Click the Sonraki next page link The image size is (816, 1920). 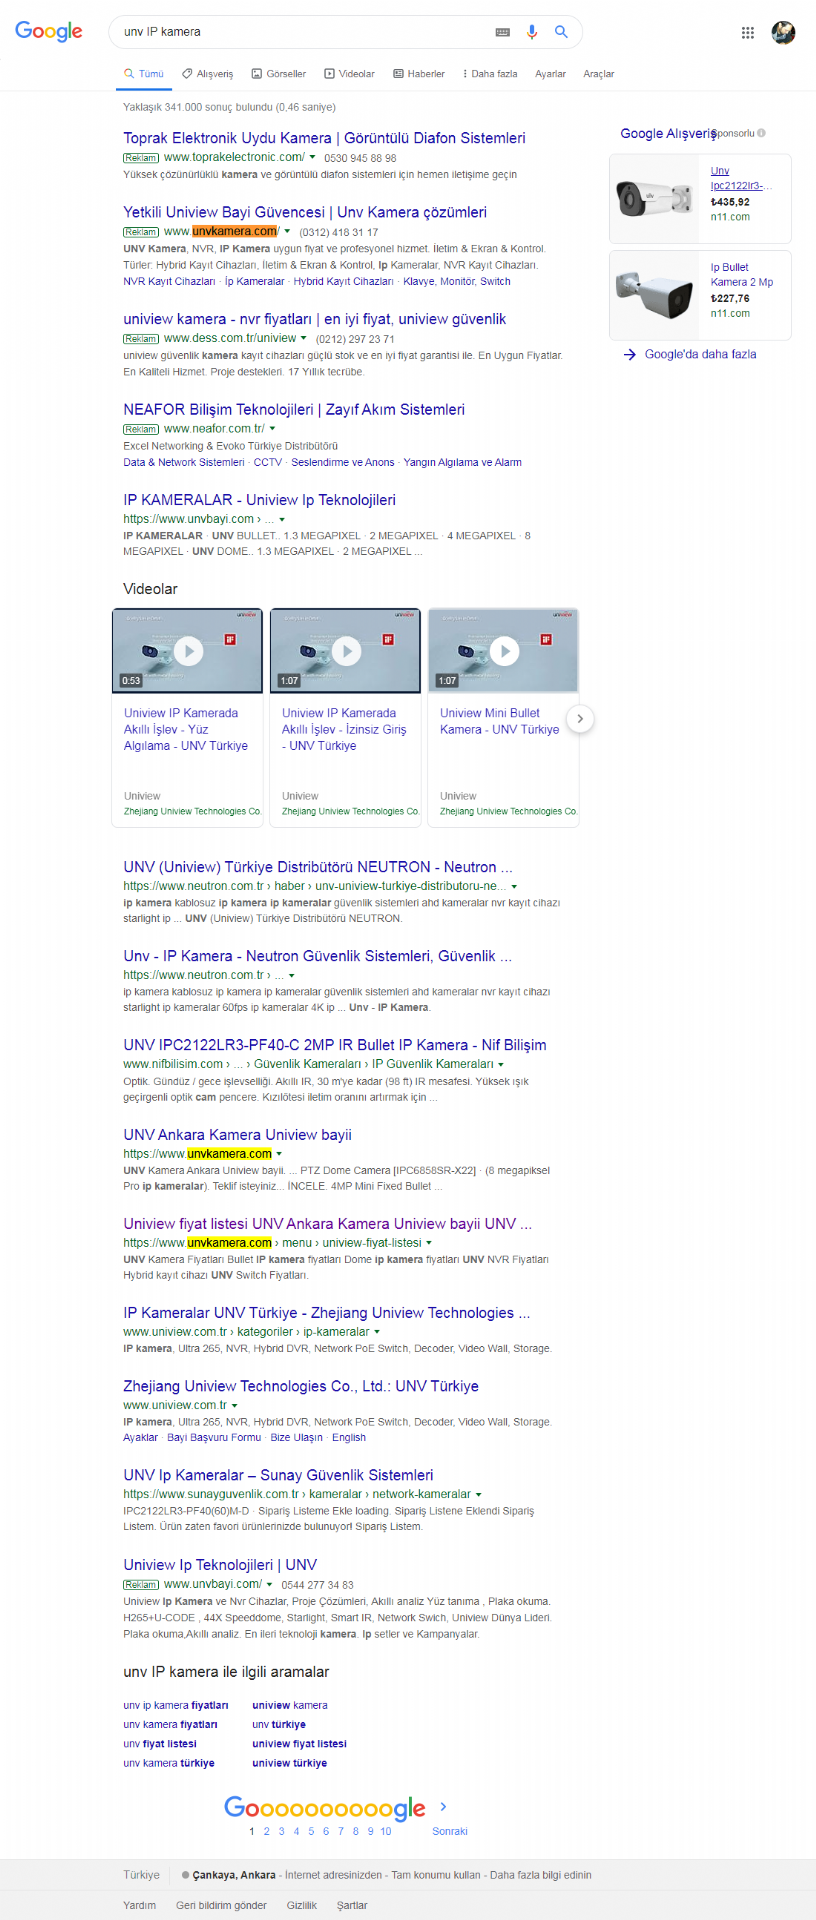click(x=450, y=1831)
